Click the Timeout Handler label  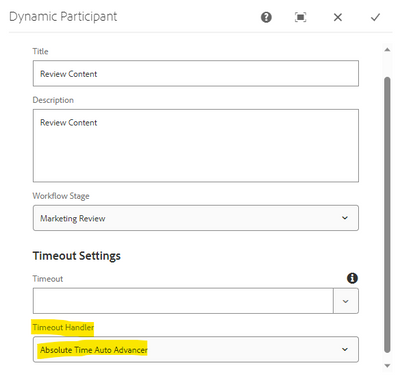tap(63, 327)
